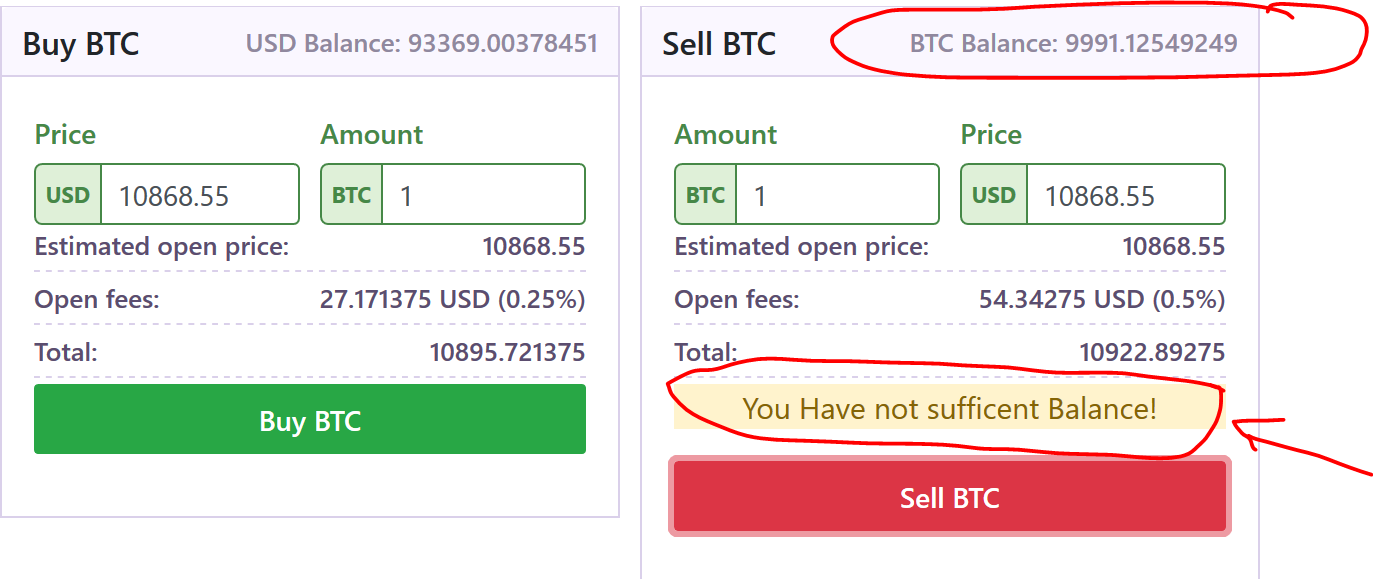Click the BTC prefix badge in Sell amount

click(x=706, y=195)
